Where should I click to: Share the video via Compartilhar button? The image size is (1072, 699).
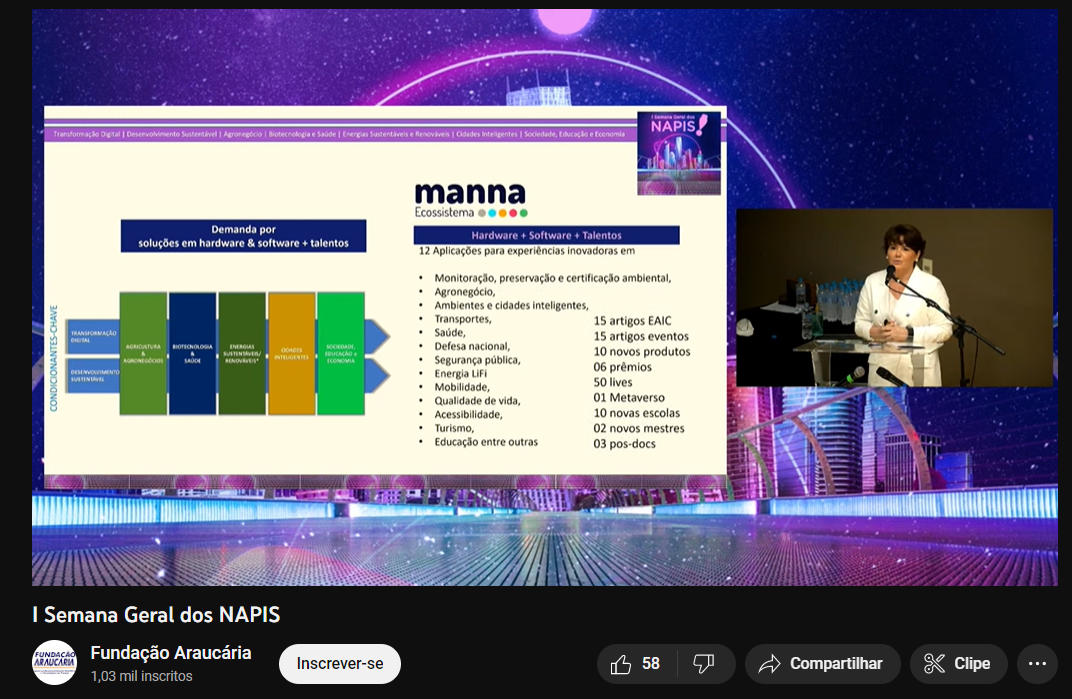[x=822, y=663]
